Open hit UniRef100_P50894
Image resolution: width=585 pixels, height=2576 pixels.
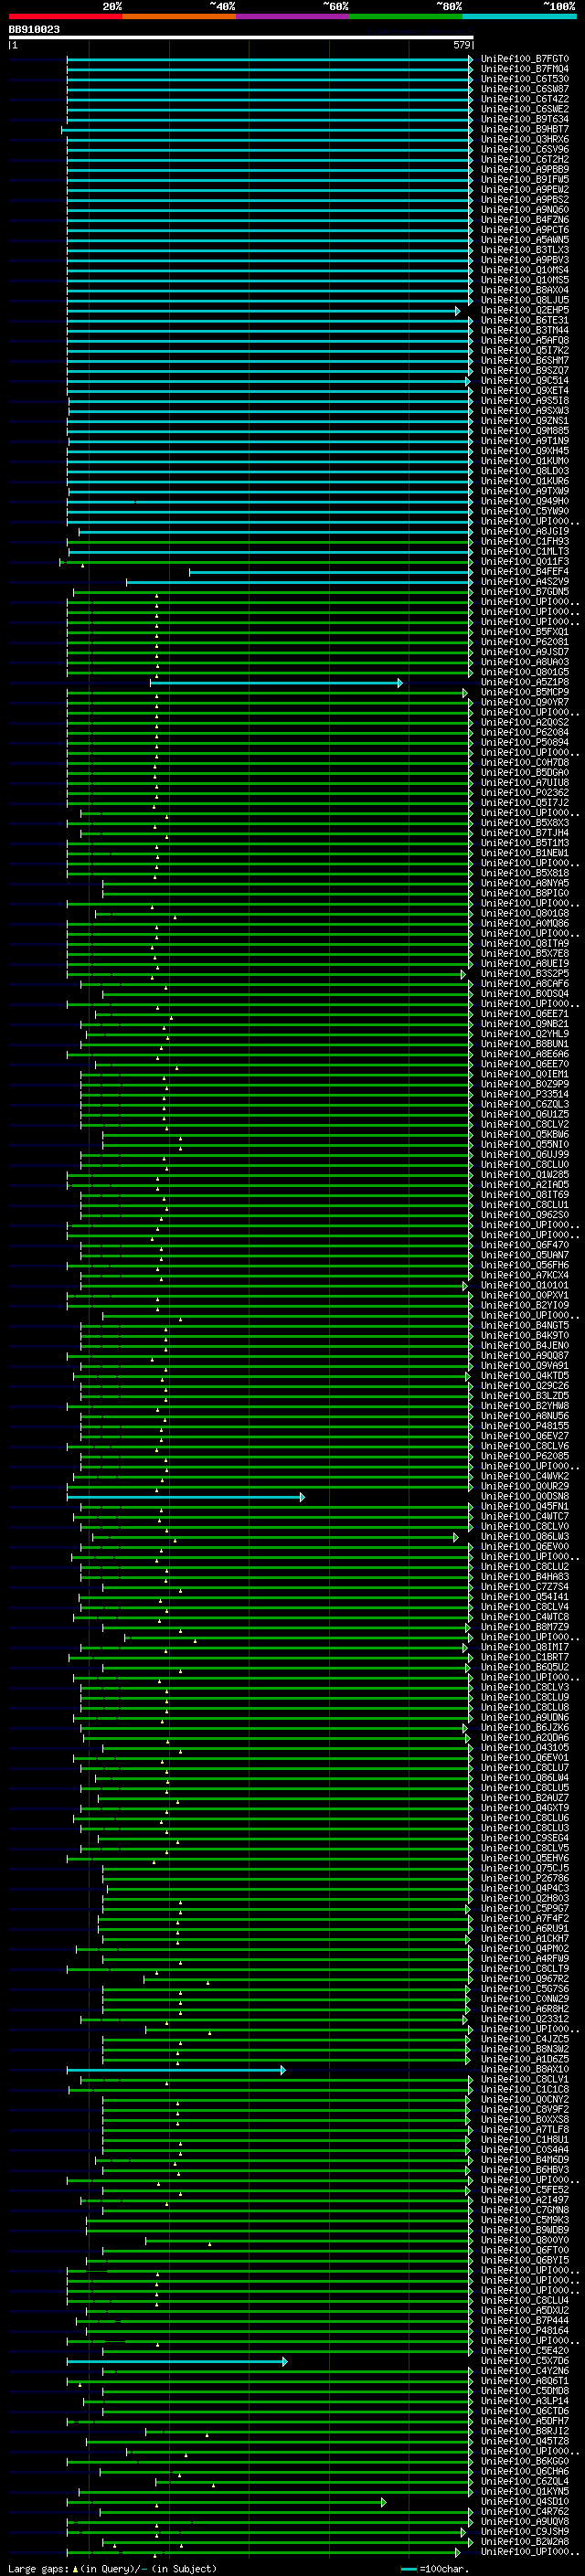pyautogui.click(x=525, y=742)
